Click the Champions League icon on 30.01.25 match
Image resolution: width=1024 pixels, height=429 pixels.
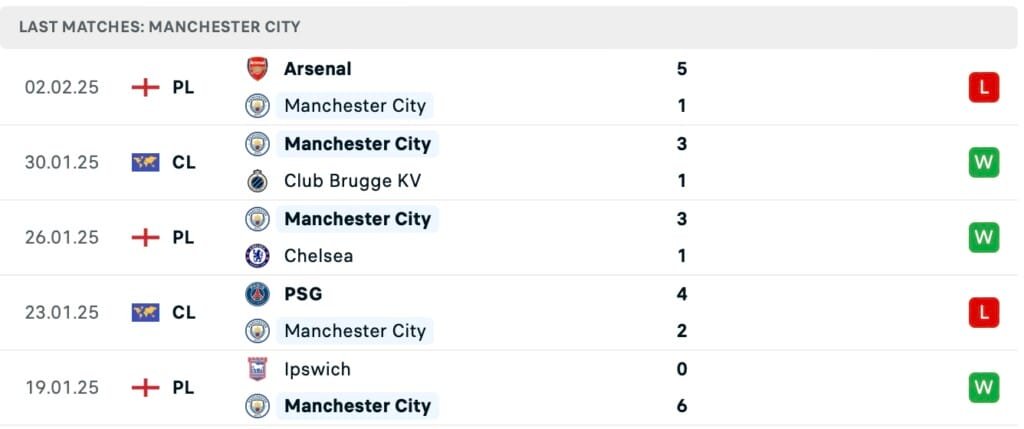pos(145,162)
